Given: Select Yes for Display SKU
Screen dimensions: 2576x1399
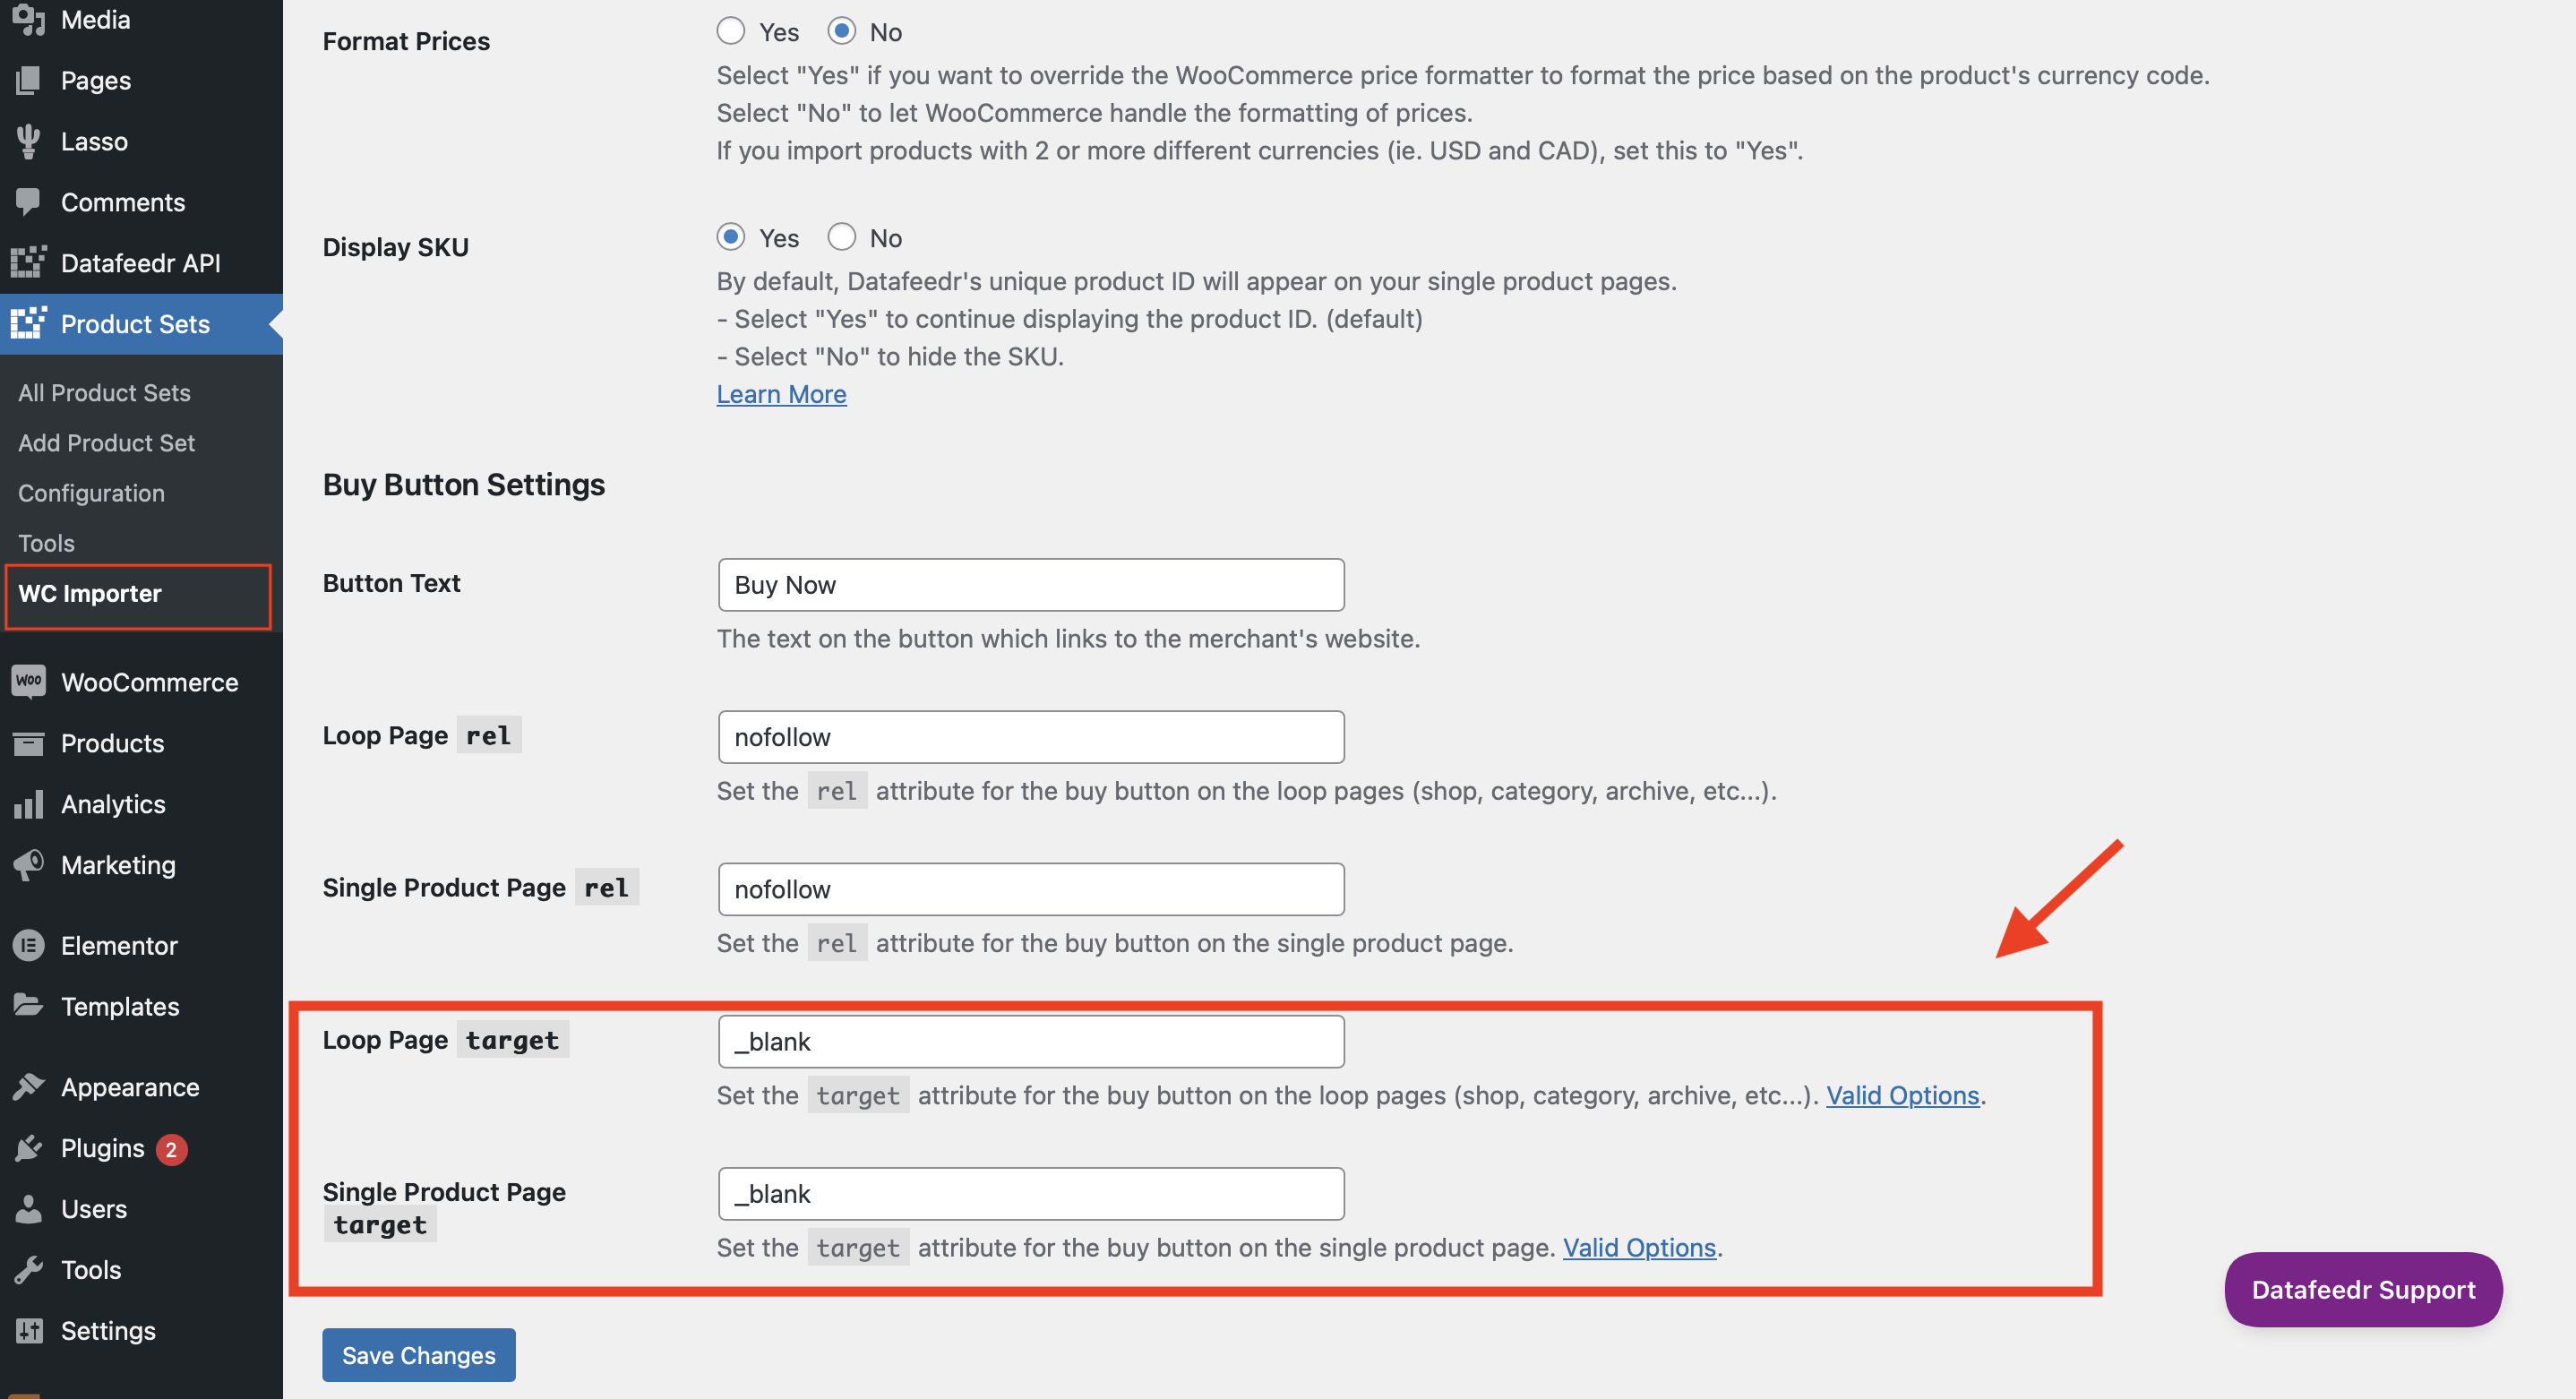Looking at the screenshot, I should 731,237.
